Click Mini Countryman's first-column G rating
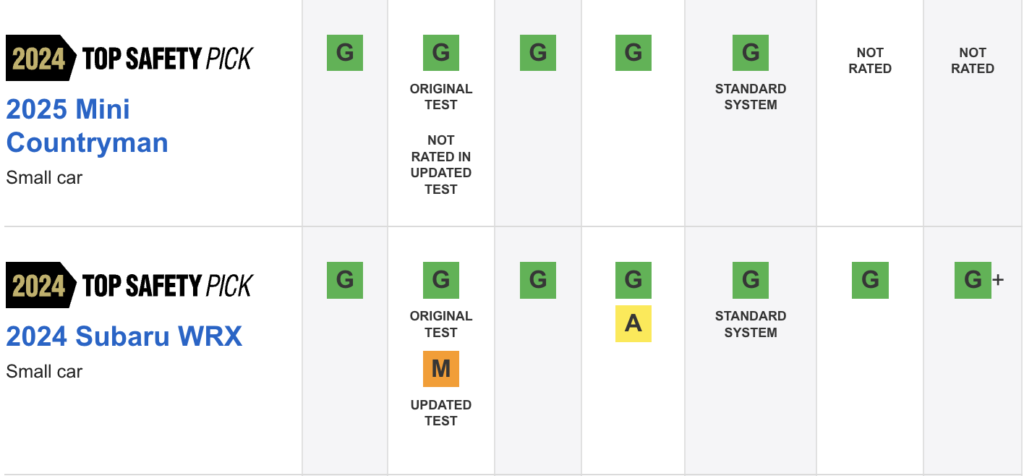Screen dimensions: 1024x476 pos(345,53)
